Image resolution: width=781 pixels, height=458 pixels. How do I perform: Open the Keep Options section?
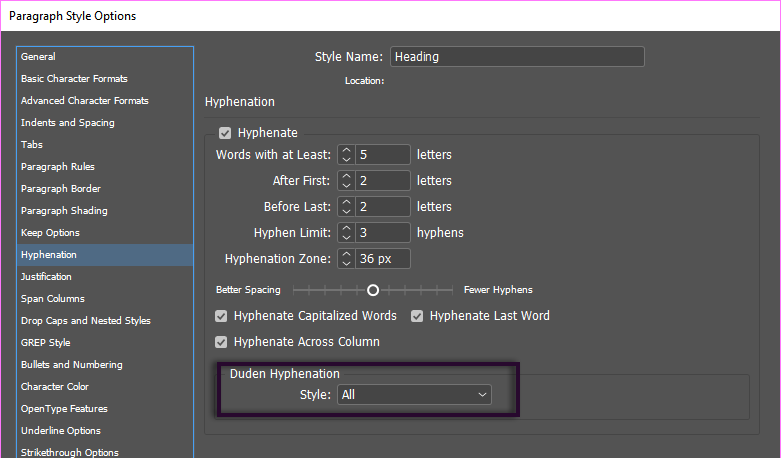pyautogui.click(x=50, y=233)
